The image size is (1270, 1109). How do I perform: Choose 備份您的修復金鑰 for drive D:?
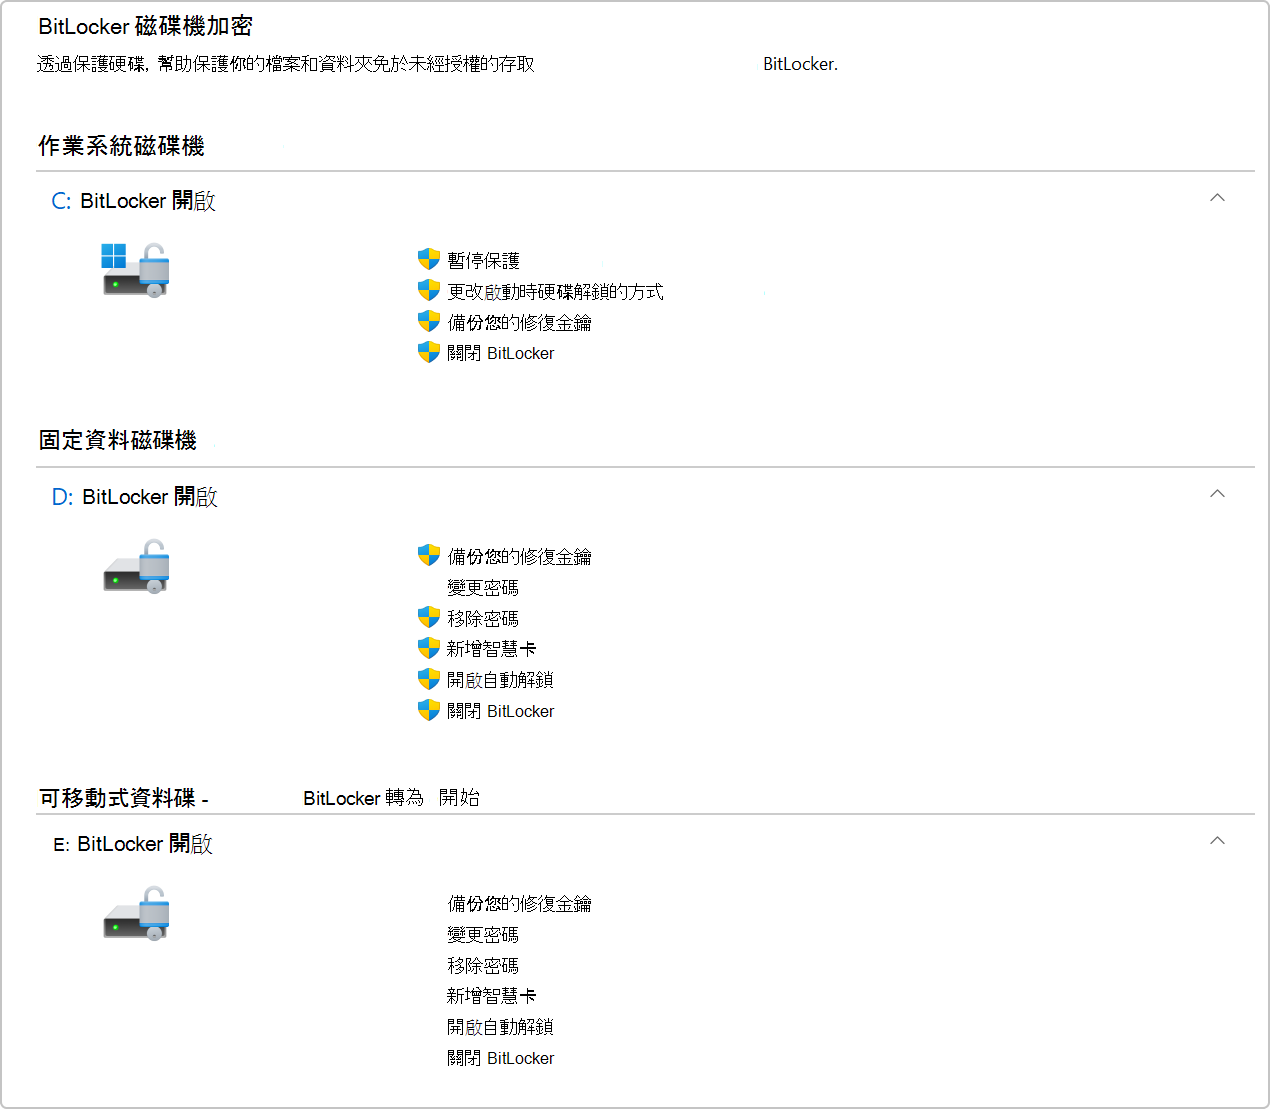coord(519,557)
